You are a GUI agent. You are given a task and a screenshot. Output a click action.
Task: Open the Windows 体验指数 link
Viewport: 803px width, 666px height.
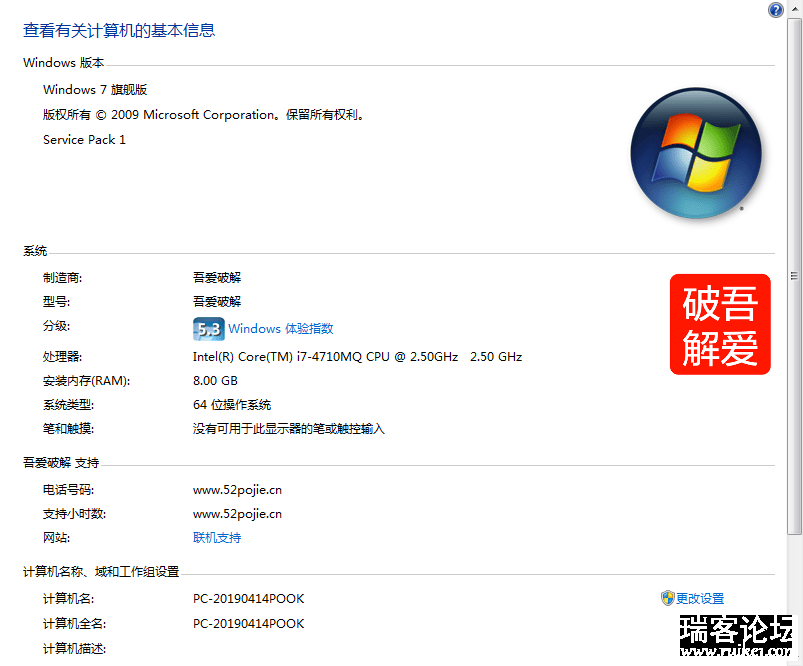(x=281, y=328)
